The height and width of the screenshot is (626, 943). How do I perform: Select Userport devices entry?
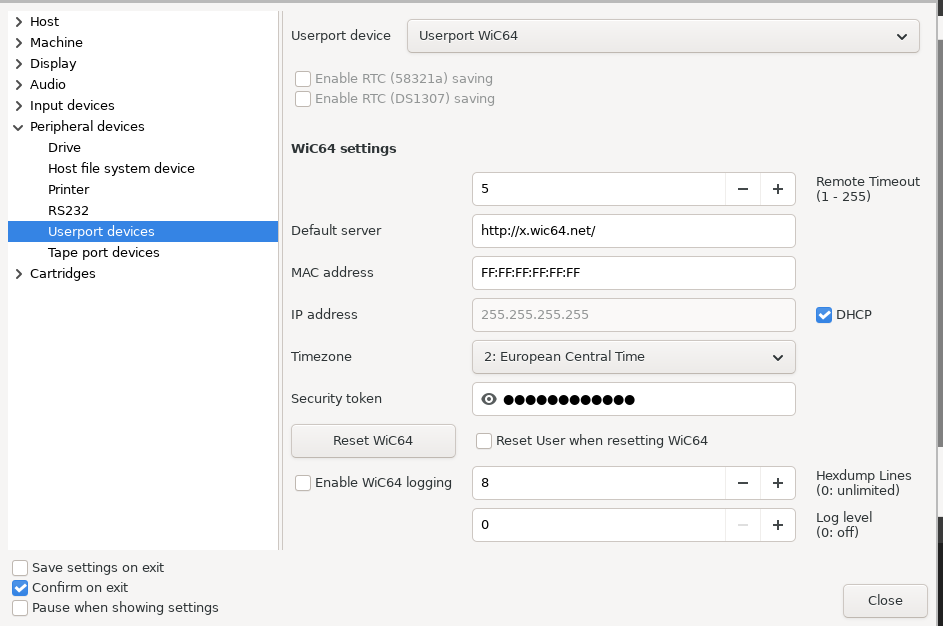pyautogui.click(x=143, y=232)
